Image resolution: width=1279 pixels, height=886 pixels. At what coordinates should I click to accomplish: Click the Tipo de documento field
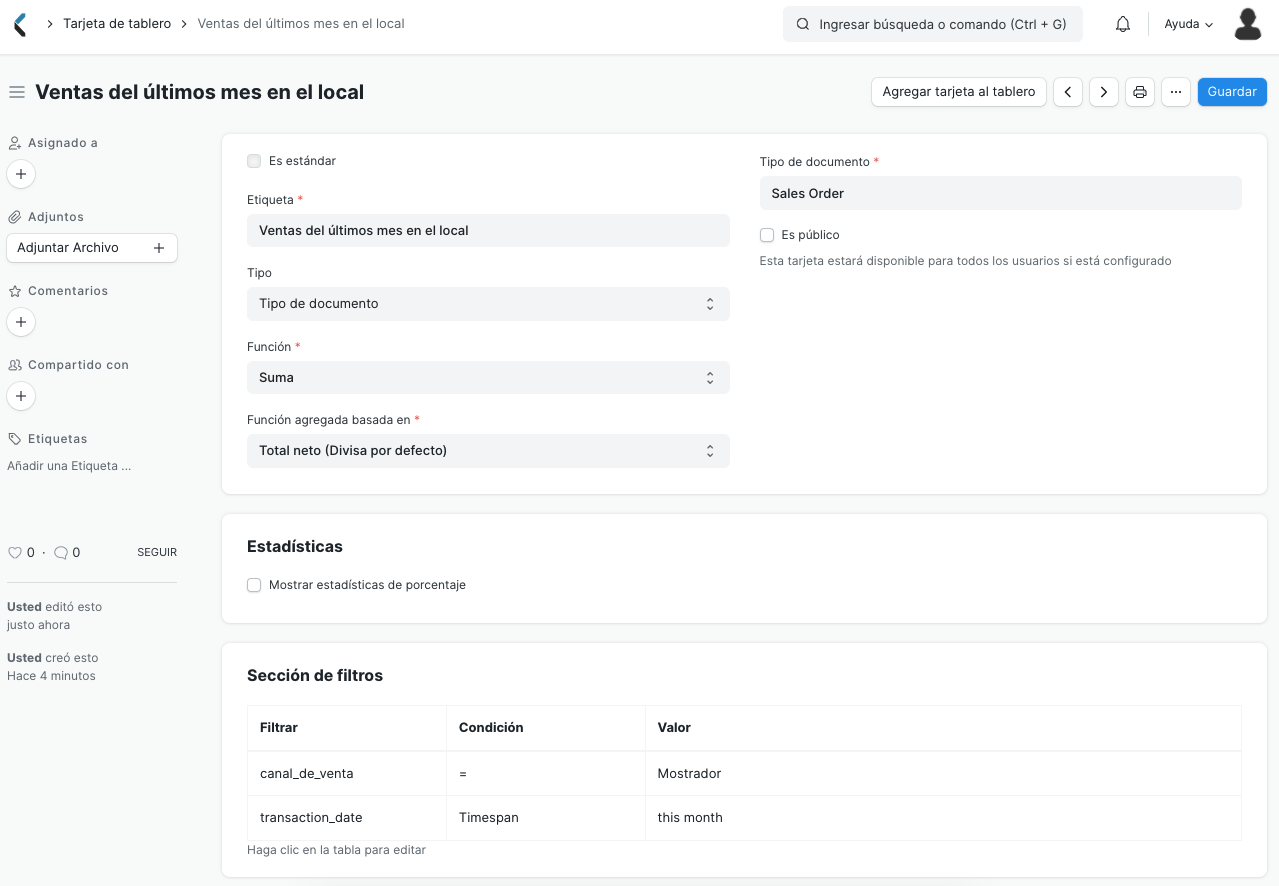click(x=1000, y=193)
